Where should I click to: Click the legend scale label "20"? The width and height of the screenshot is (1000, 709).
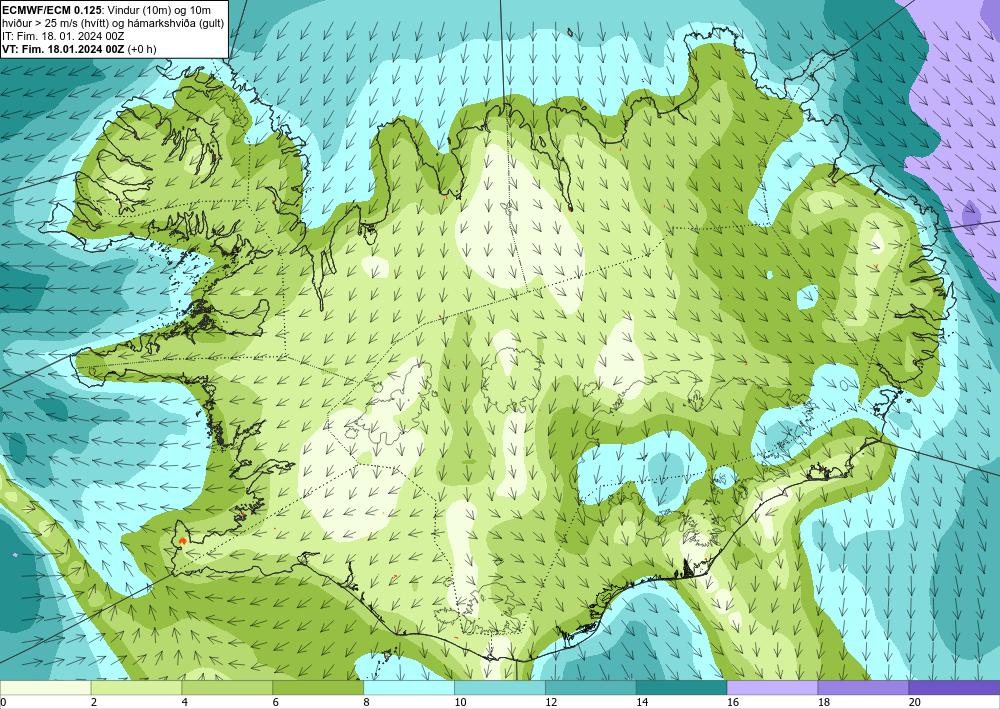tap(915, 703)
